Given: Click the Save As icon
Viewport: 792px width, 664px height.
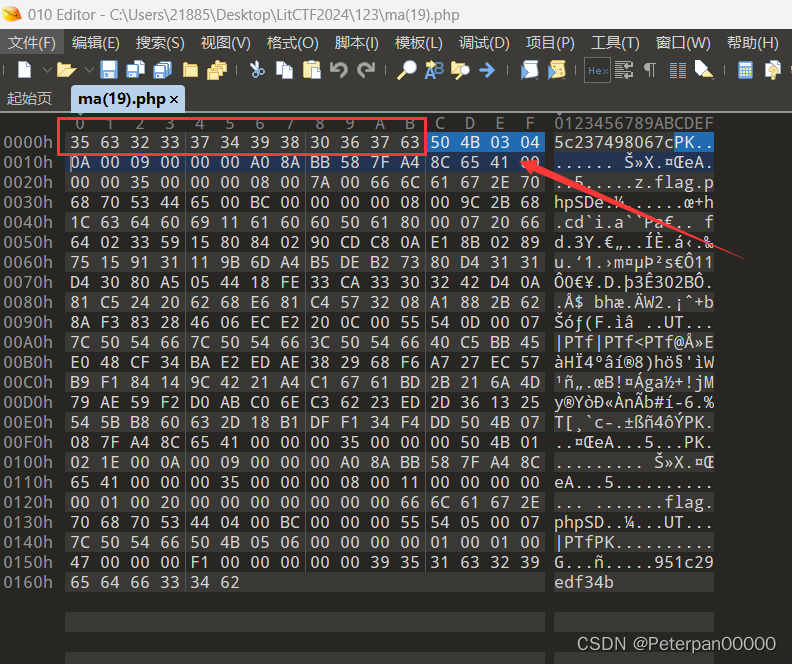Looking at the screenshot, I should [x=135, y=70].
